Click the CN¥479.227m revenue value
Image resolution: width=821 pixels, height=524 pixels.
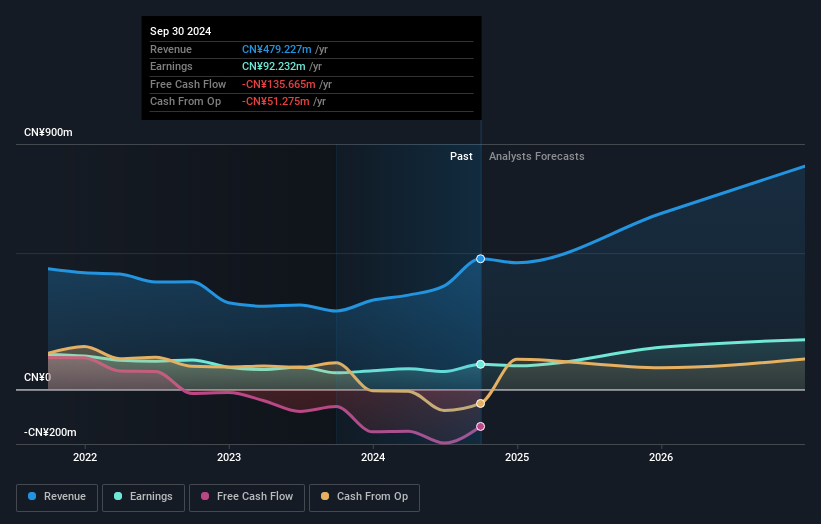point(276,49)
